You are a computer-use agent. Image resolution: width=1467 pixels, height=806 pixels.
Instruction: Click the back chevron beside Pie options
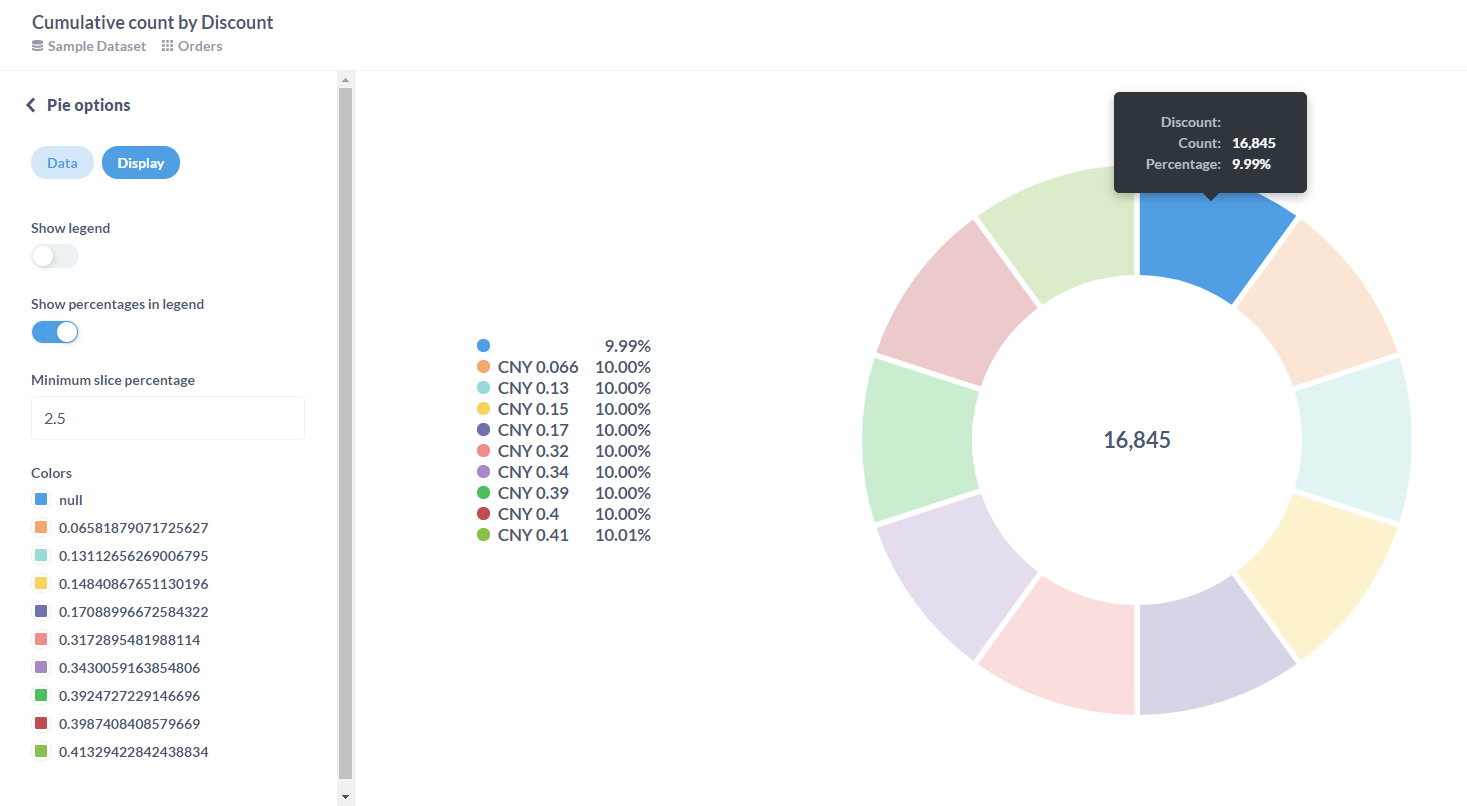pyautogui.click(x=30, y=104)
